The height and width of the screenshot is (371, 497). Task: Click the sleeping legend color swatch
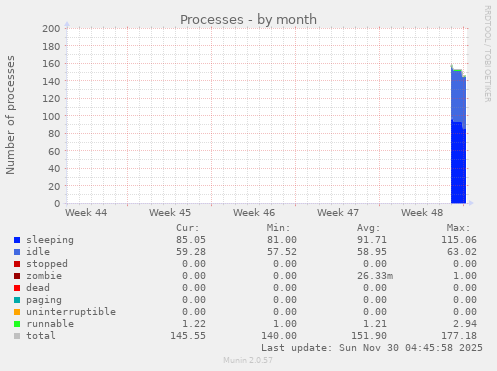pyautogui.click(x=17, y=240)
